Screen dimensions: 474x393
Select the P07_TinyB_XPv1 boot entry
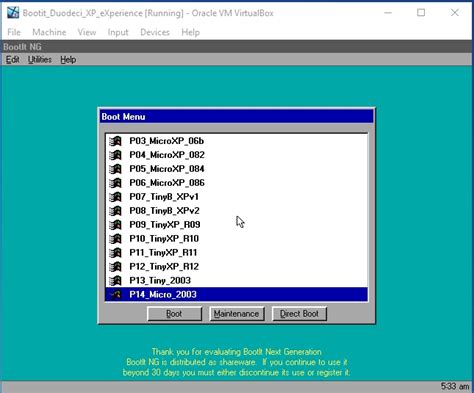pyautogui.click(x=237, y=197)
